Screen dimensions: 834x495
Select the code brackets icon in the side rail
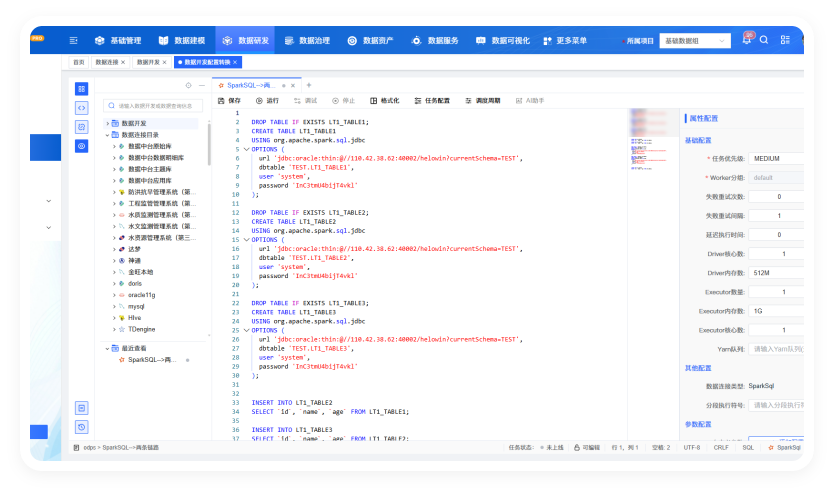coord(81,108)
